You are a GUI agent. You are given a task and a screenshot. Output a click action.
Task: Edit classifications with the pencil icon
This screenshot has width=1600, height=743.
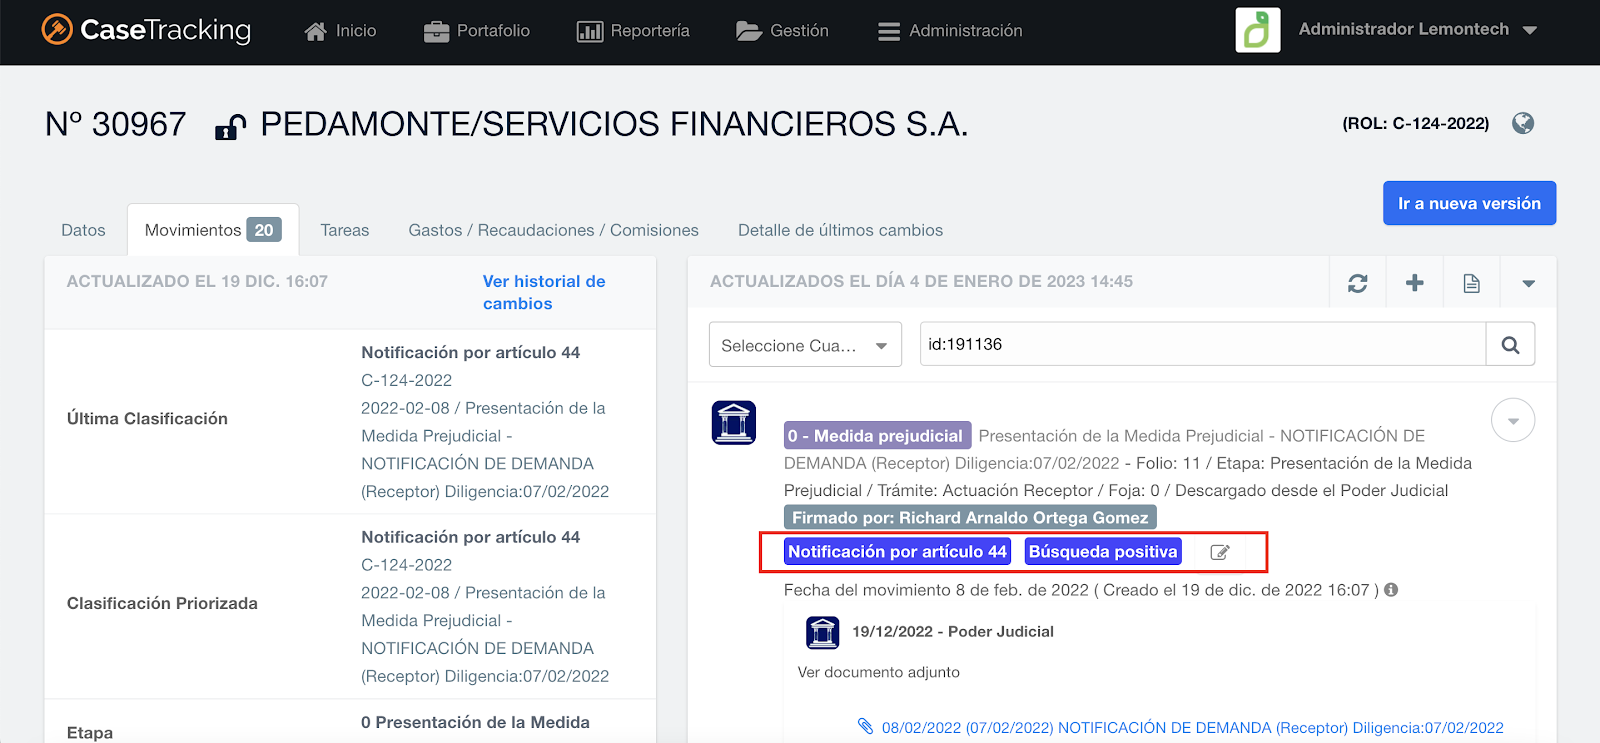[x=1220, y=552]
